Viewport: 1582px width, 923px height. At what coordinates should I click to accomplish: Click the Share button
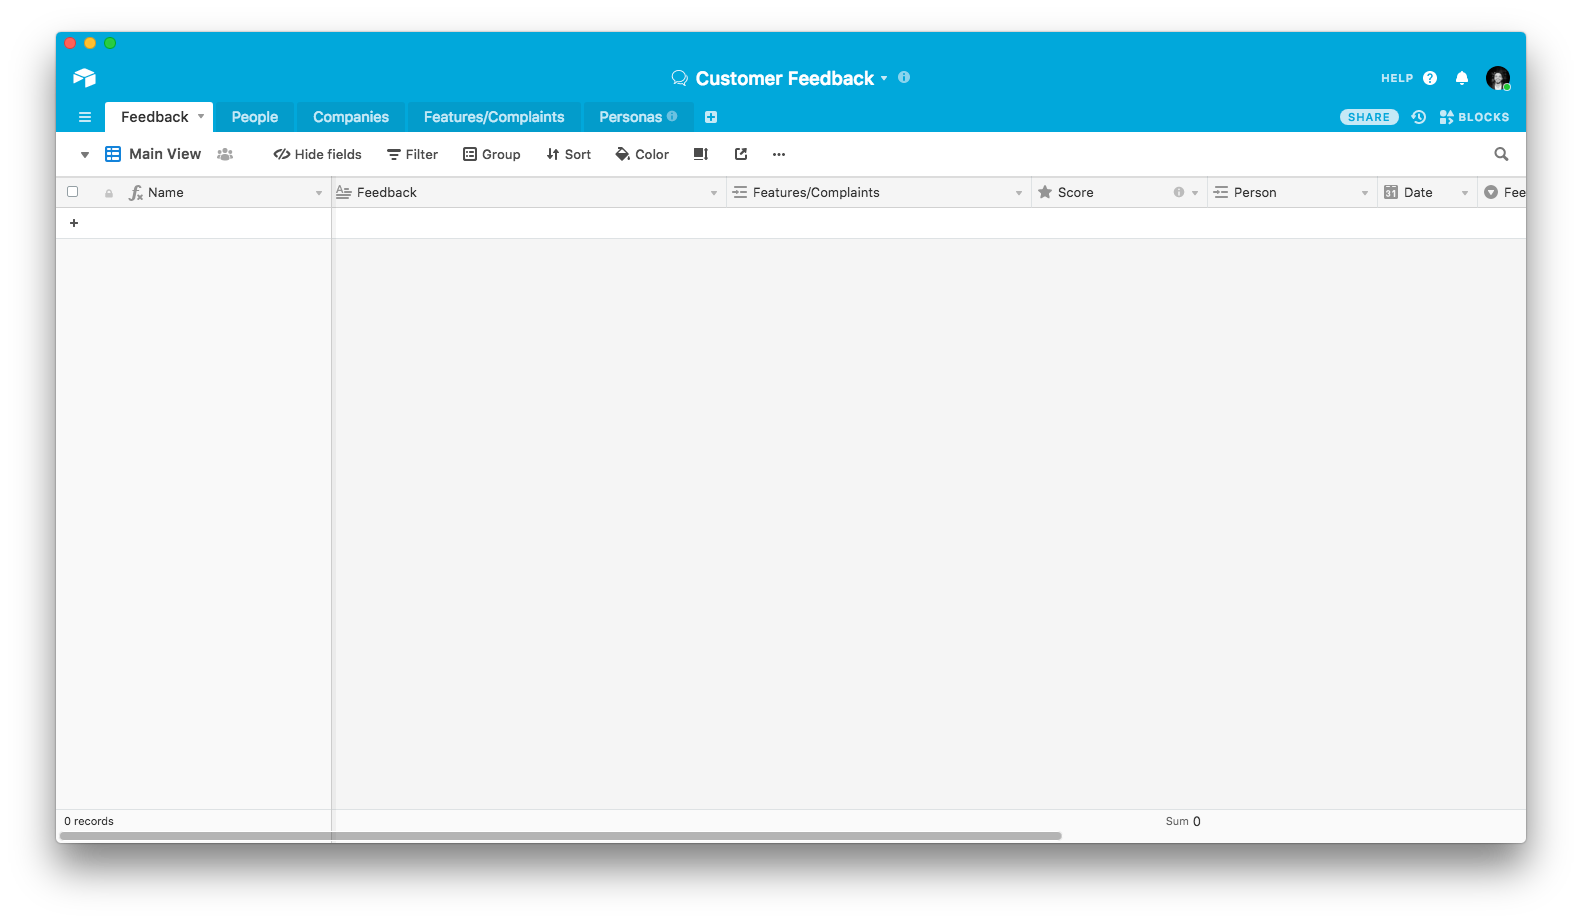(1369, 117)
